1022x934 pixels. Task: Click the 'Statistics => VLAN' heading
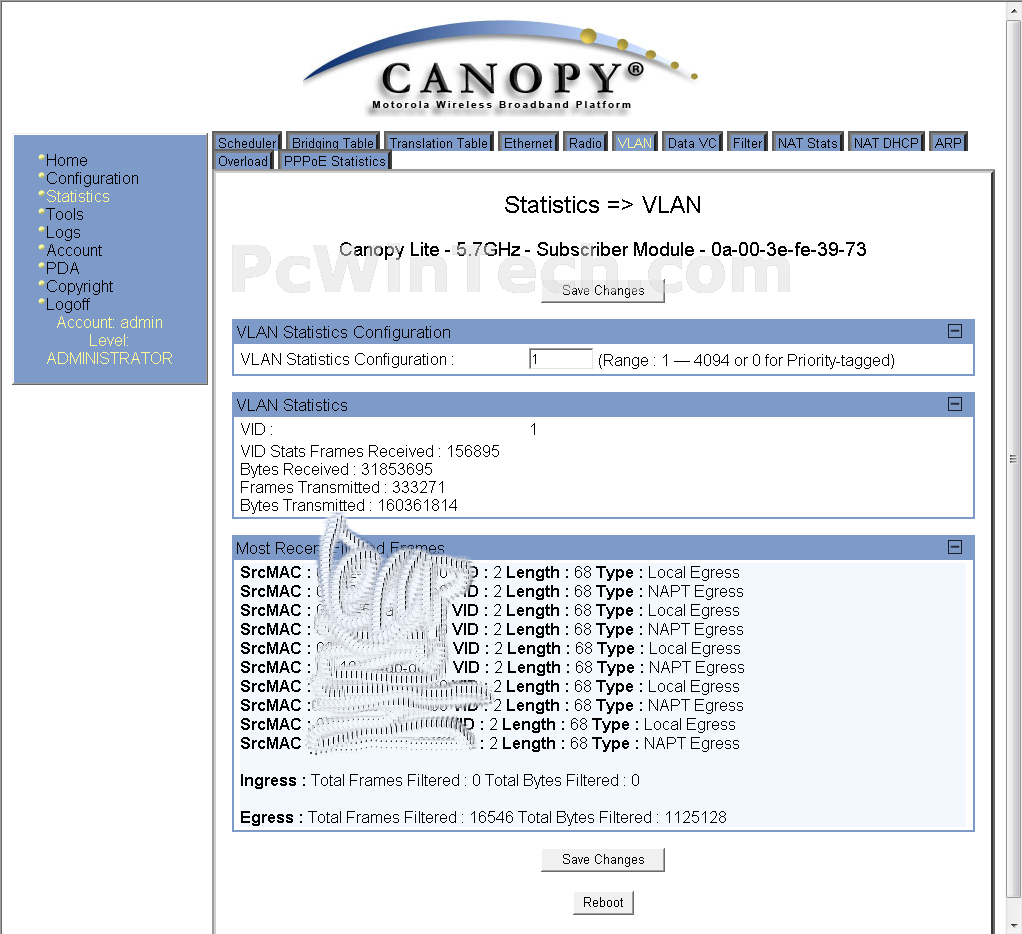pos(603,205)
